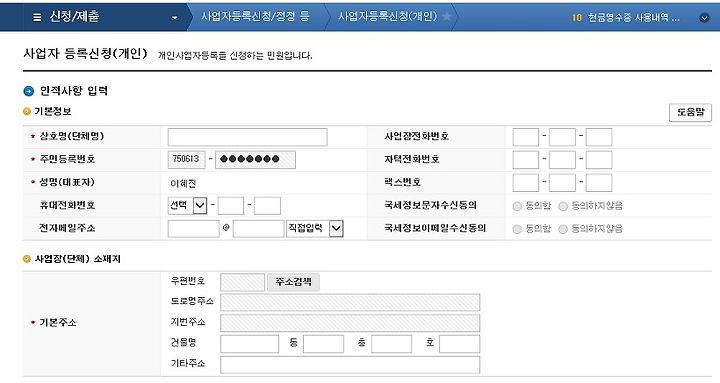Image resolution: width=720 pixels, height=383 pixels.
Task: Toggle the favorite star icon
Action: click(446, 17)
